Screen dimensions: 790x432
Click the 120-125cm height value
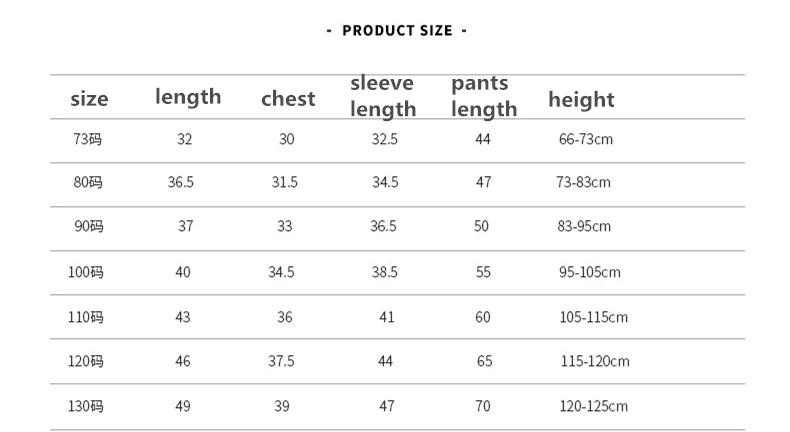594,406
